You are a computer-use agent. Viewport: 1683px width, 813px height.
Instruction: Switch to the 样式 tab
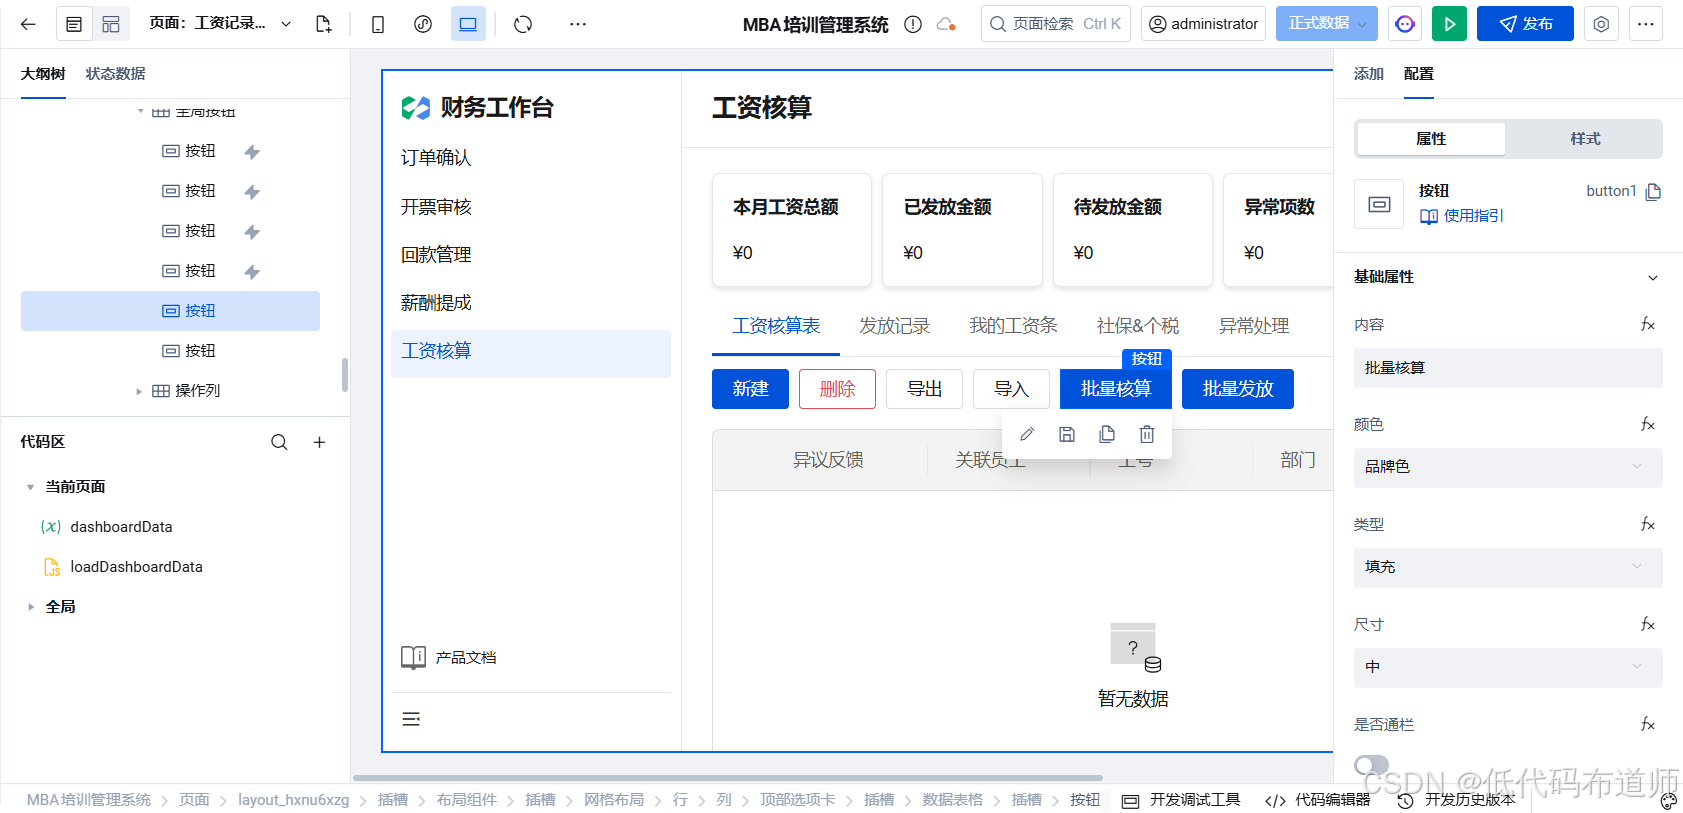click(x=1585, y=139)
